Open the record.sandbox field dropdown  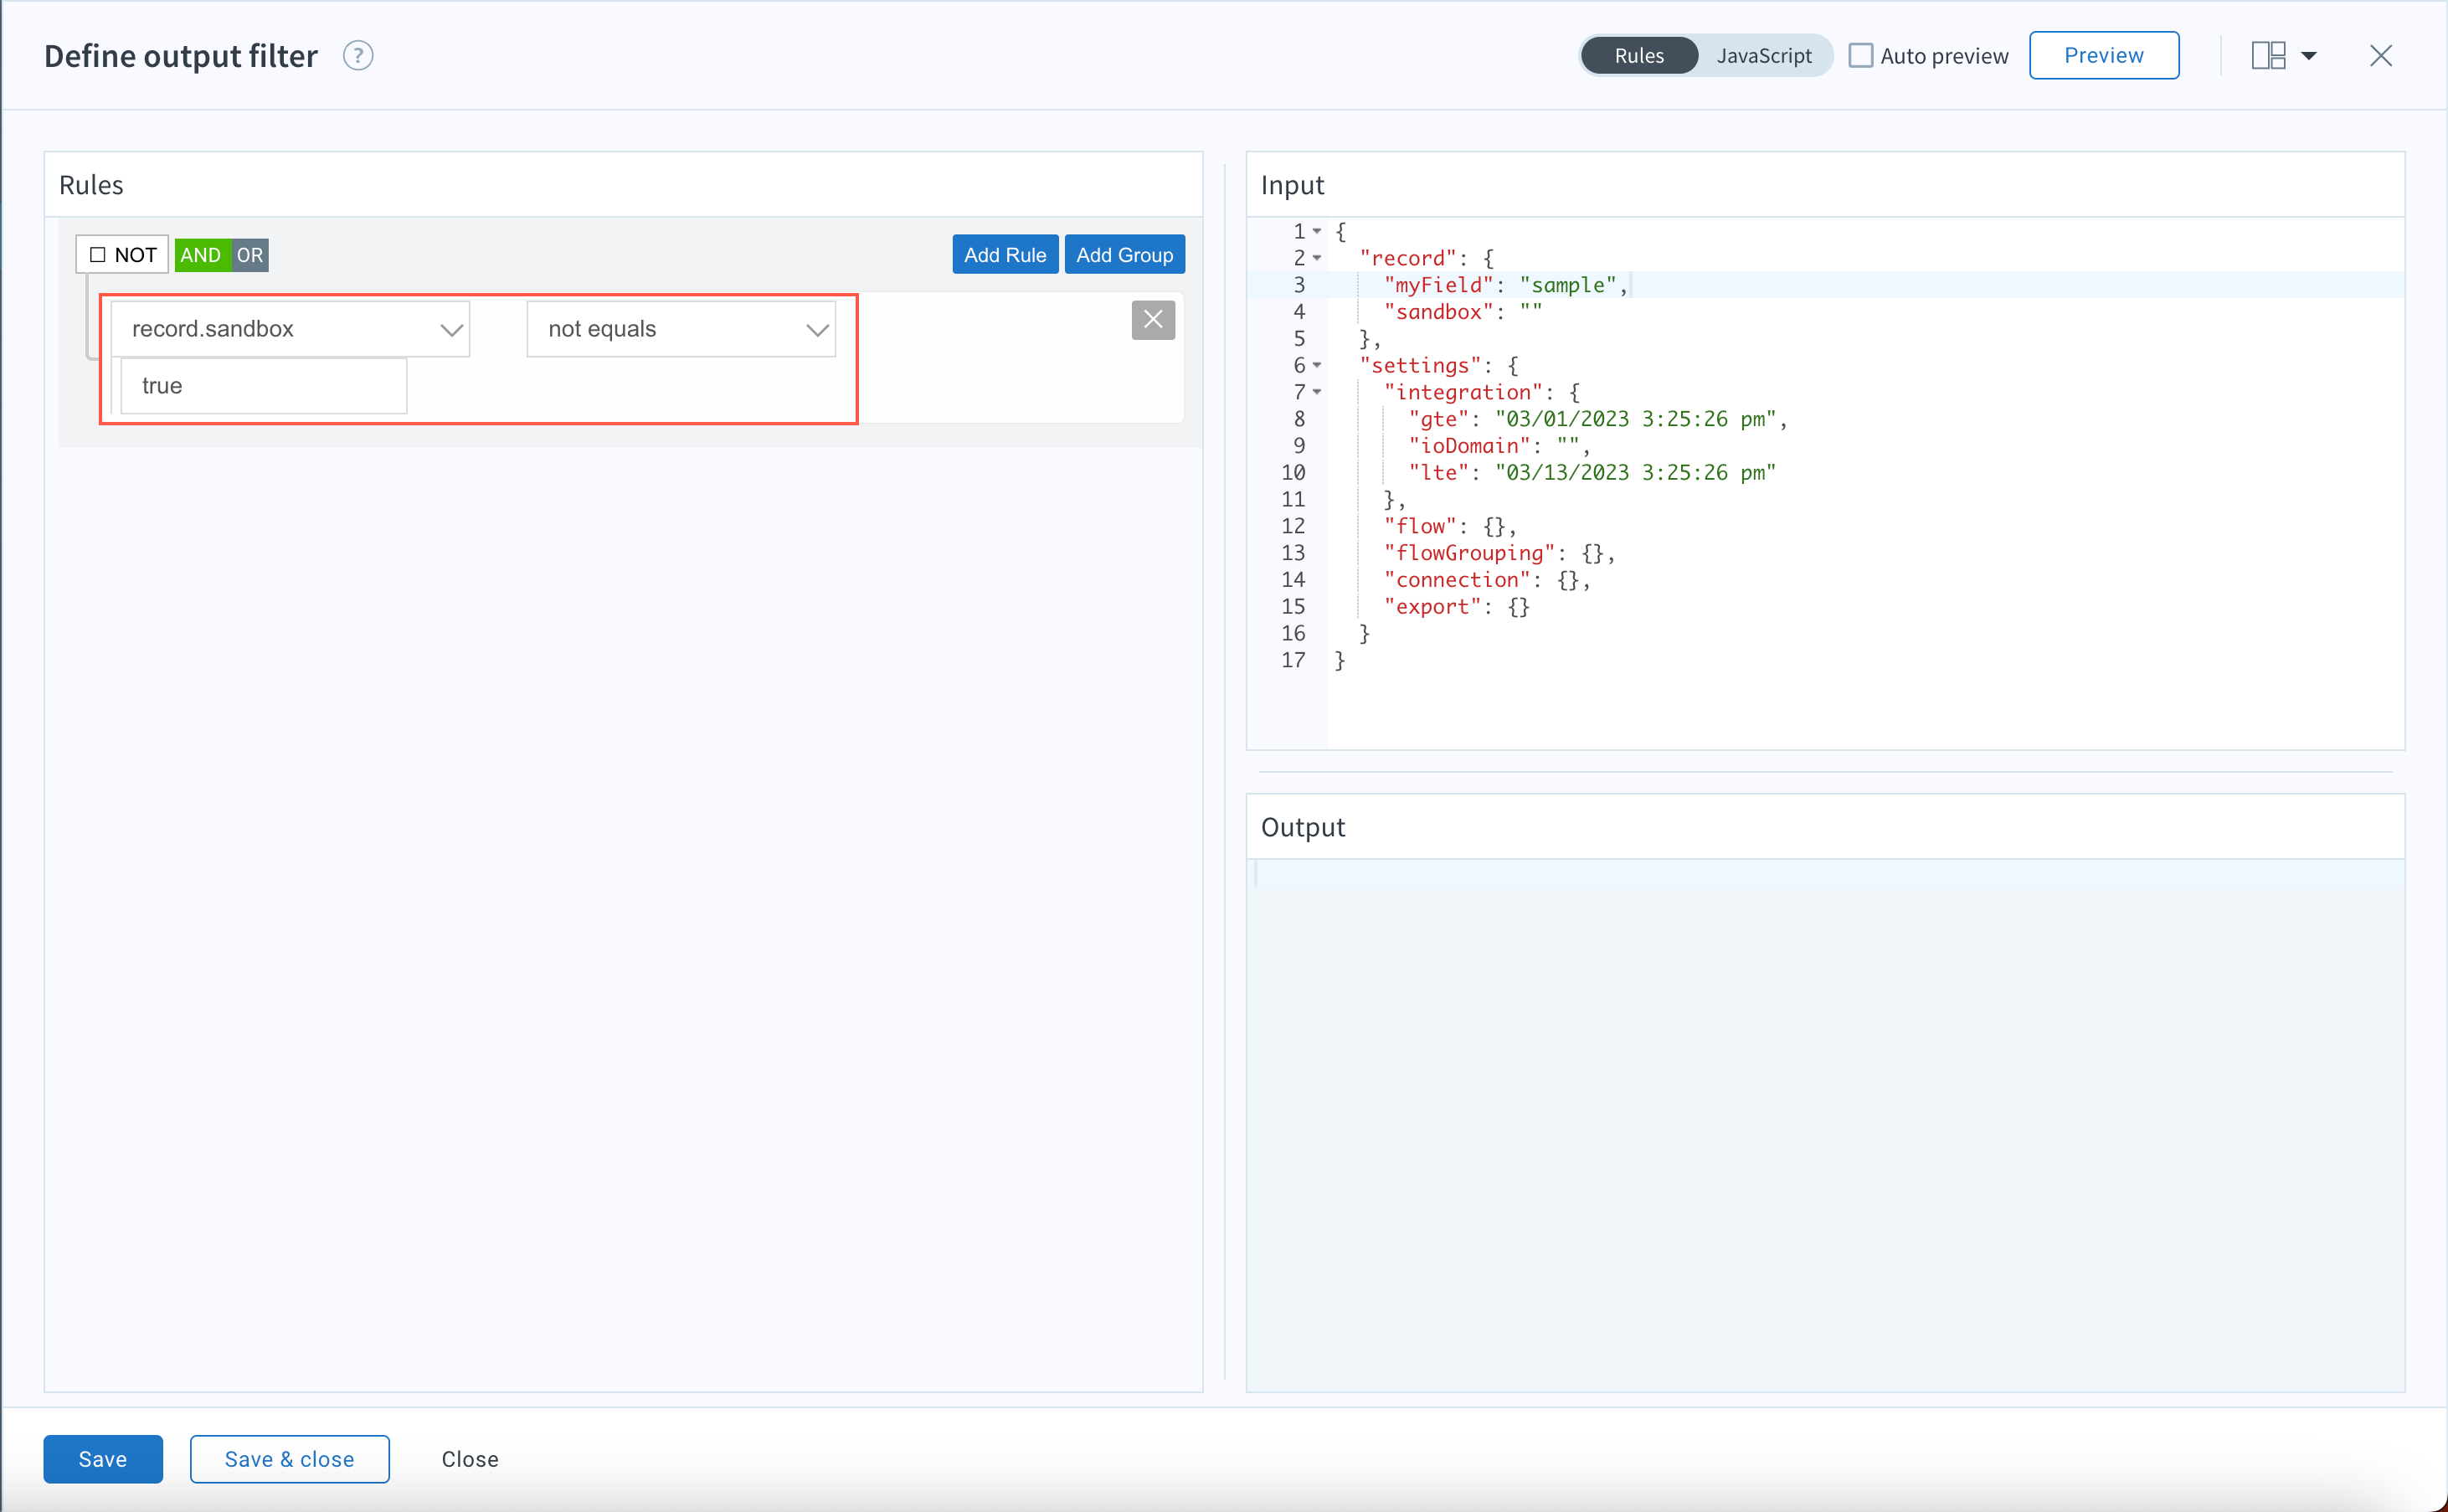pyautogui.click(x=290, y=329)
